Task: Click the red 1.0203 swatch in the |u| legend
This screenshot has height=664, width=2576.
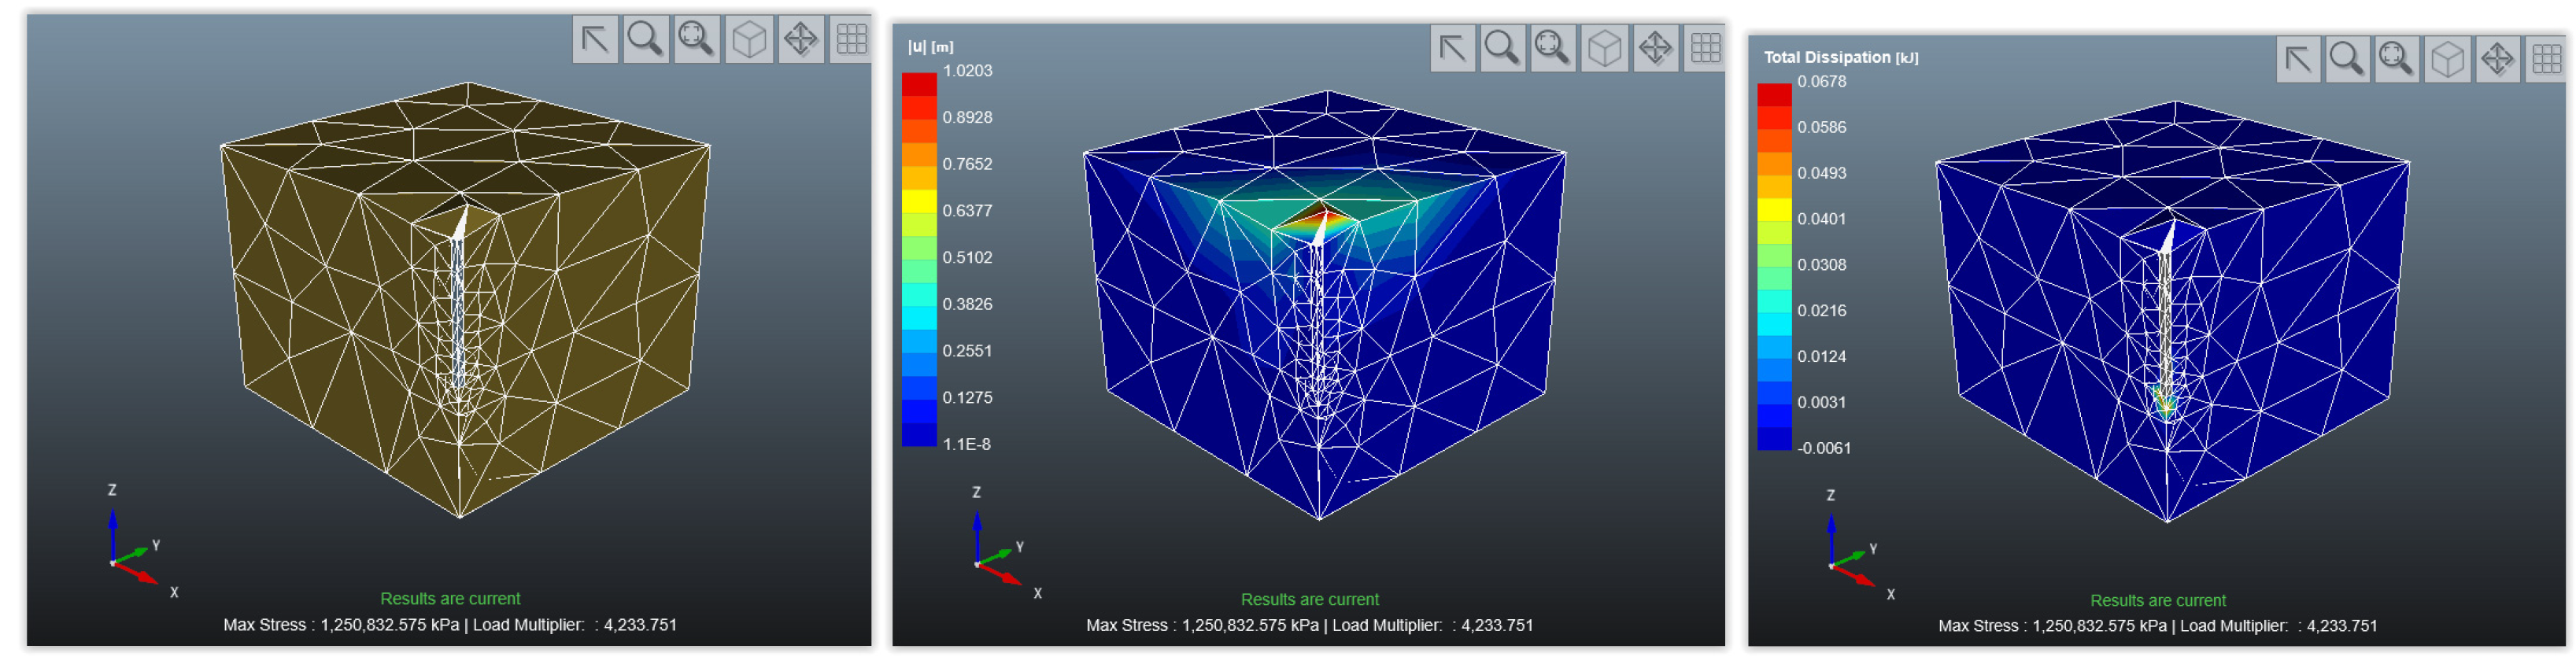Action: (x=919, y=84)
